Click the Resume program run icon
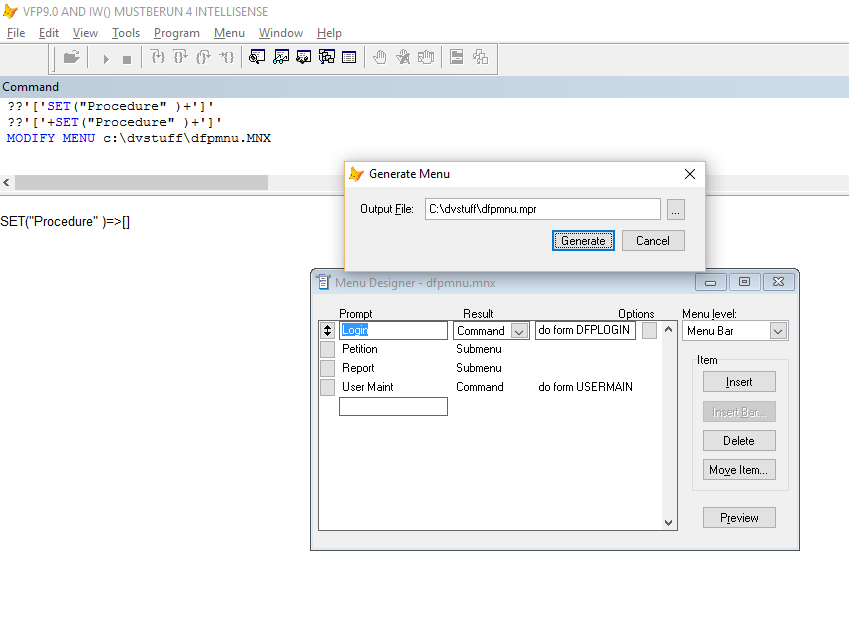 click(x=105, y=56)
